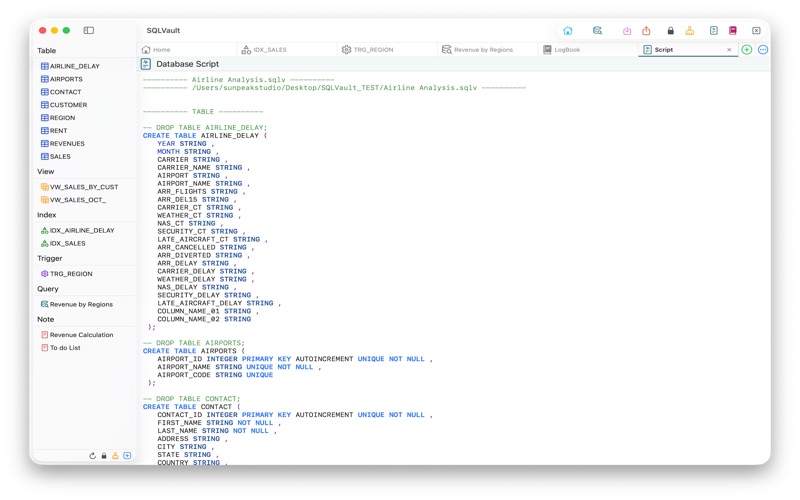Click the boxed X toolbar icon
This screenshot has width=800, height=500.
coord(756,31)
